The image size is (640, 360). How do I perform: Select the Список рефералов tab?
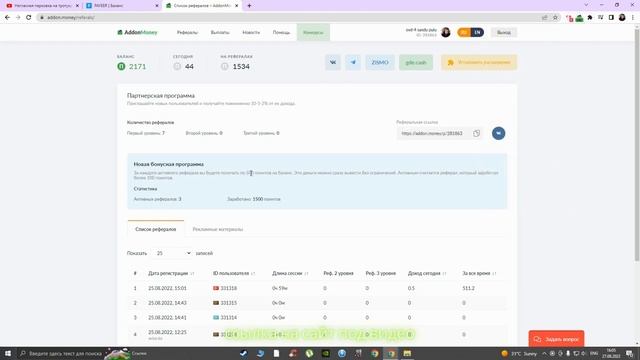tap(156, 229)
